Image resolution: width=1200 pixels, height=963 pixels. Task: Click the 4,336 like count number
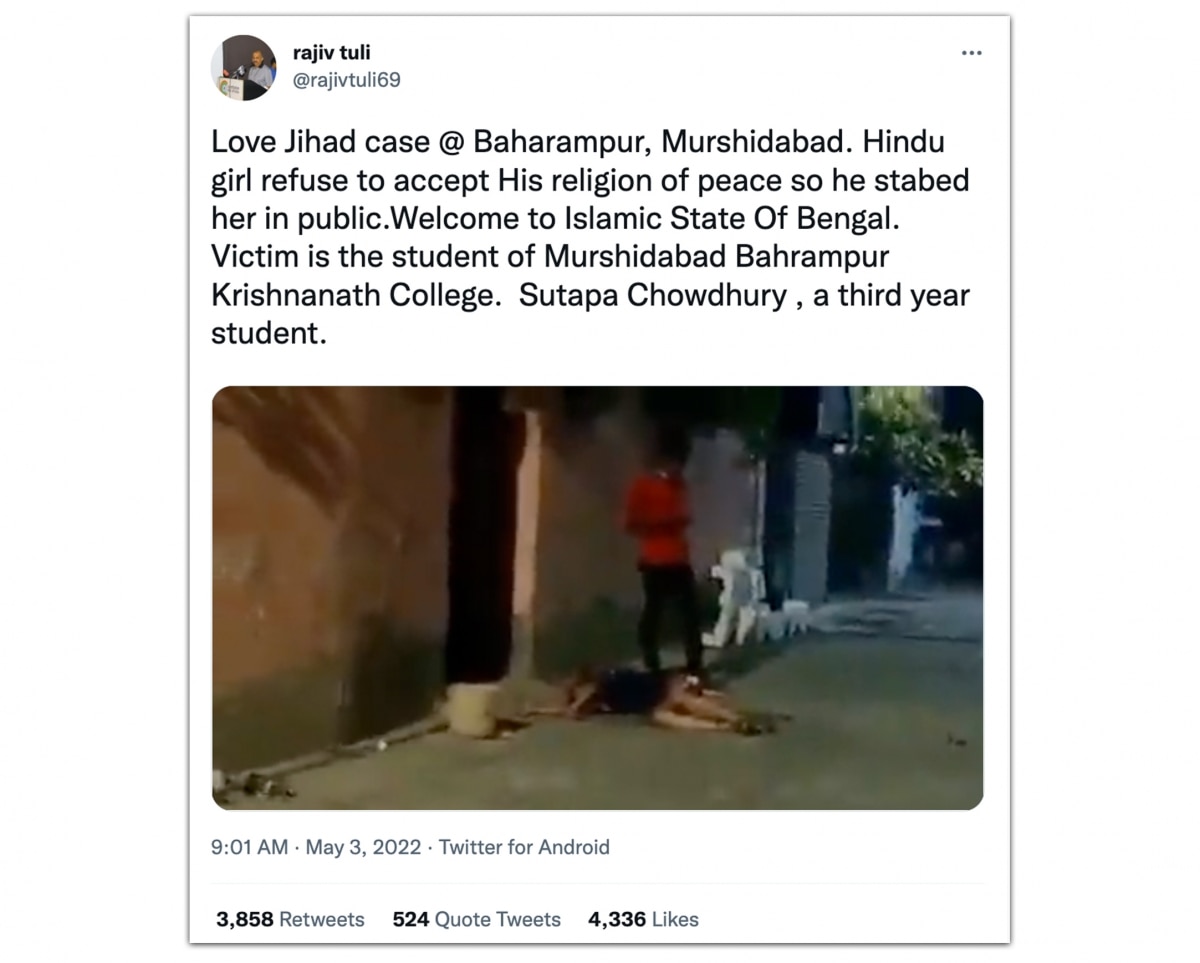[x=617, y=919]
